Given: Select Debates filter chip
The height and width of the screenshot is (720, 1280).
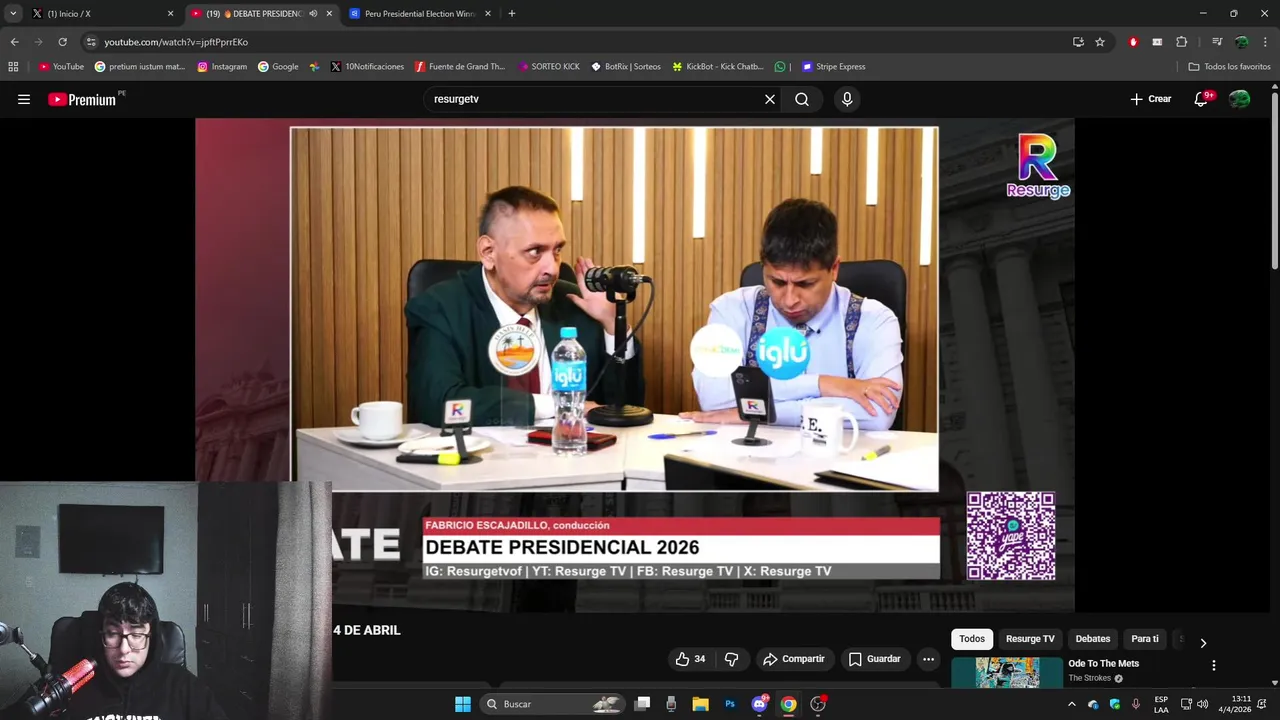Looking at the screenshot, I should pyautogui.click(x=1093, y=639).
